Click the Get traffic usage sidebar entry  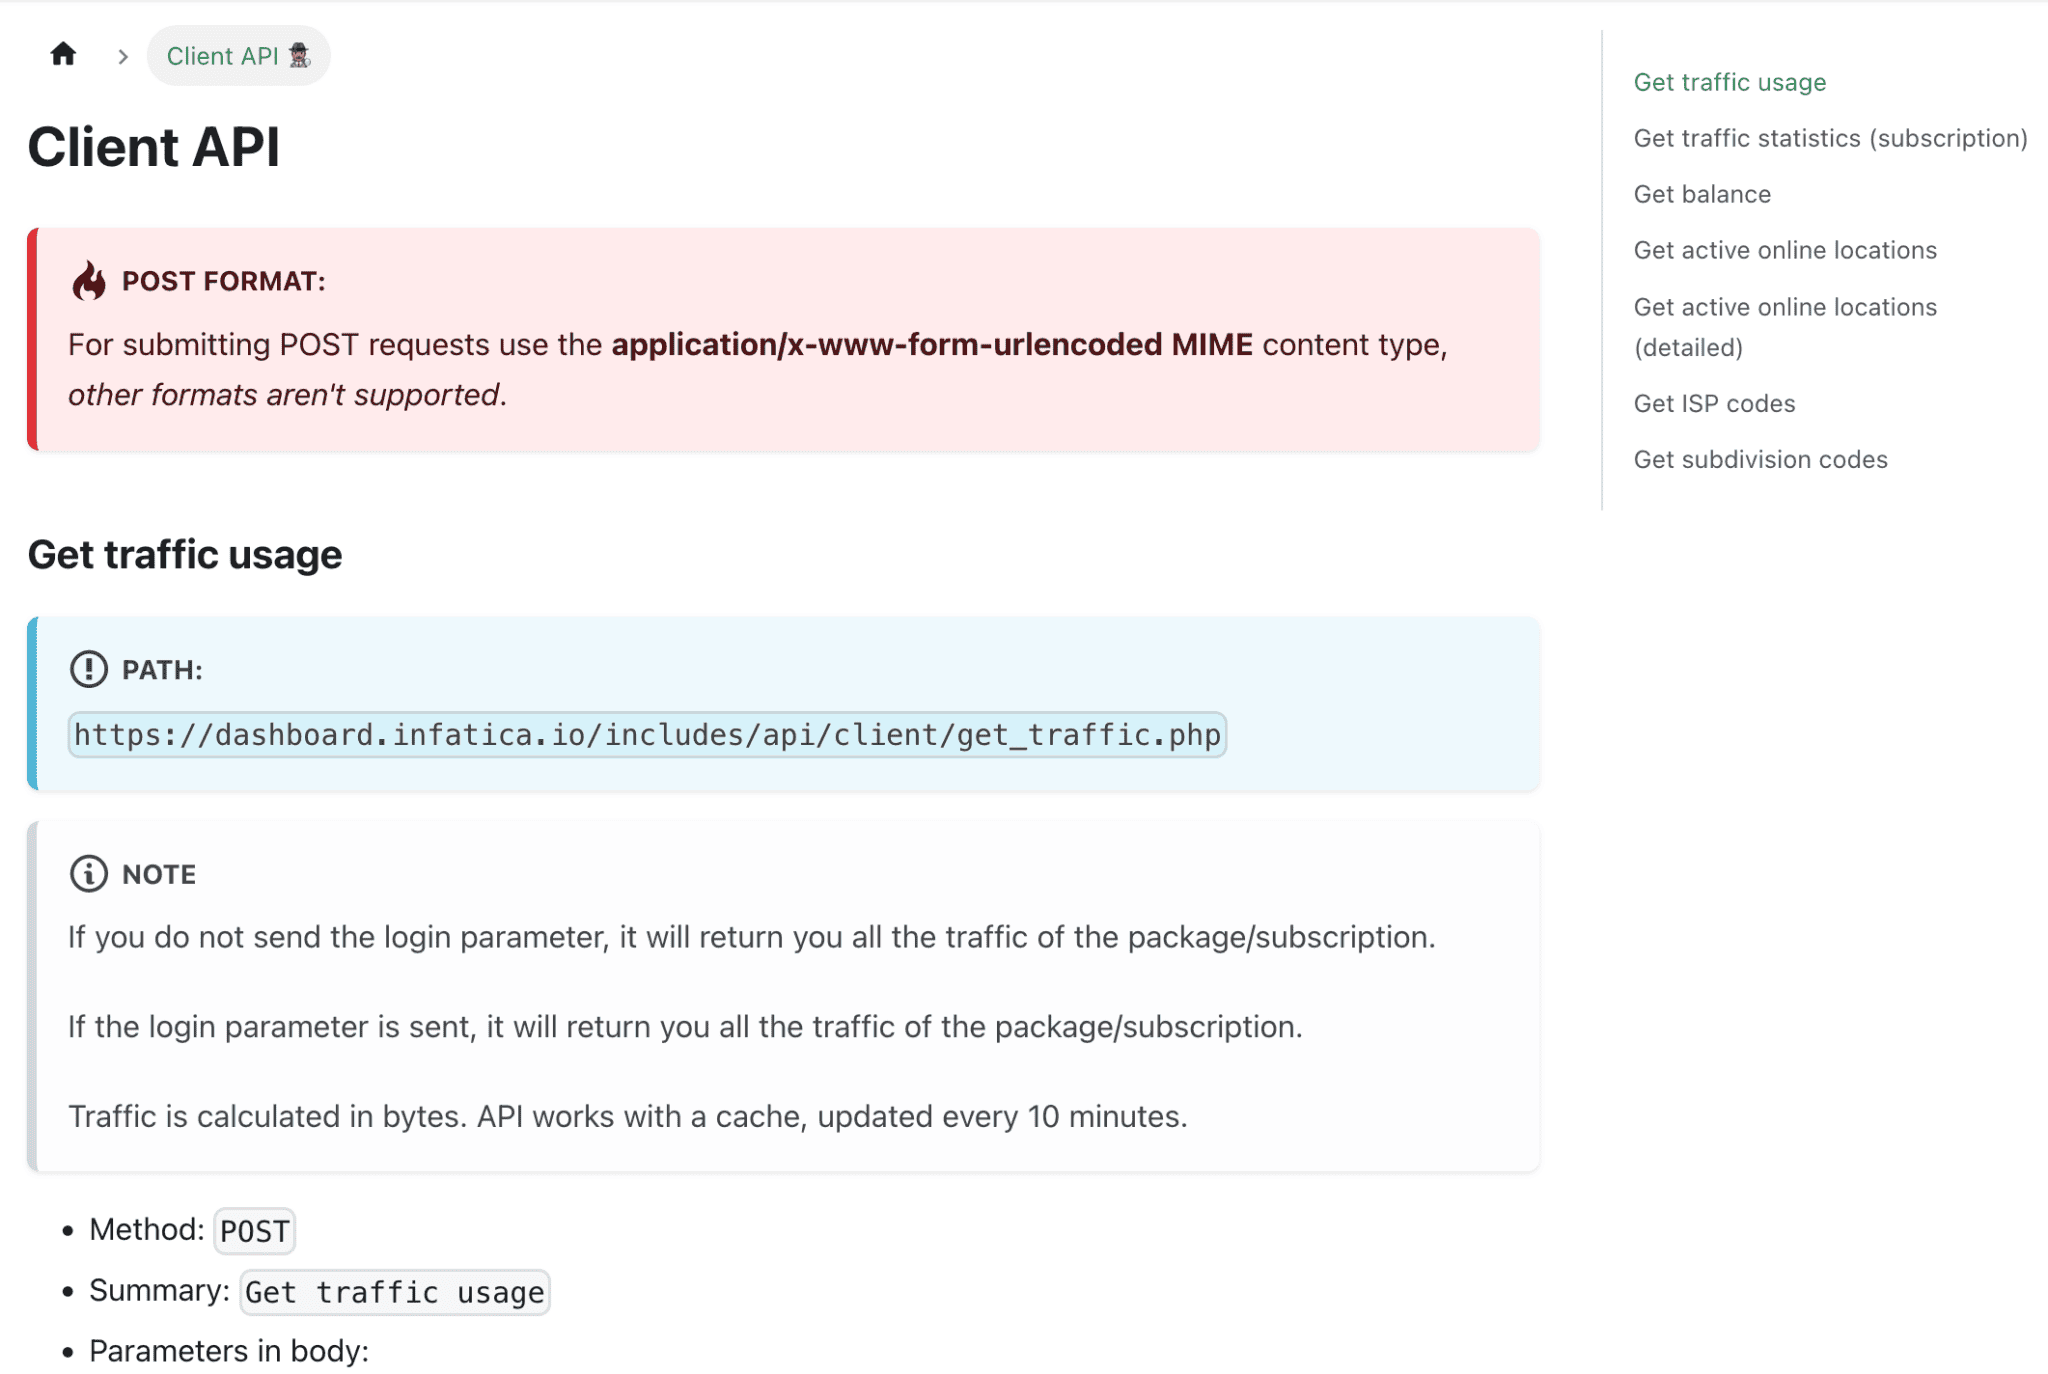pos(1729,82)
